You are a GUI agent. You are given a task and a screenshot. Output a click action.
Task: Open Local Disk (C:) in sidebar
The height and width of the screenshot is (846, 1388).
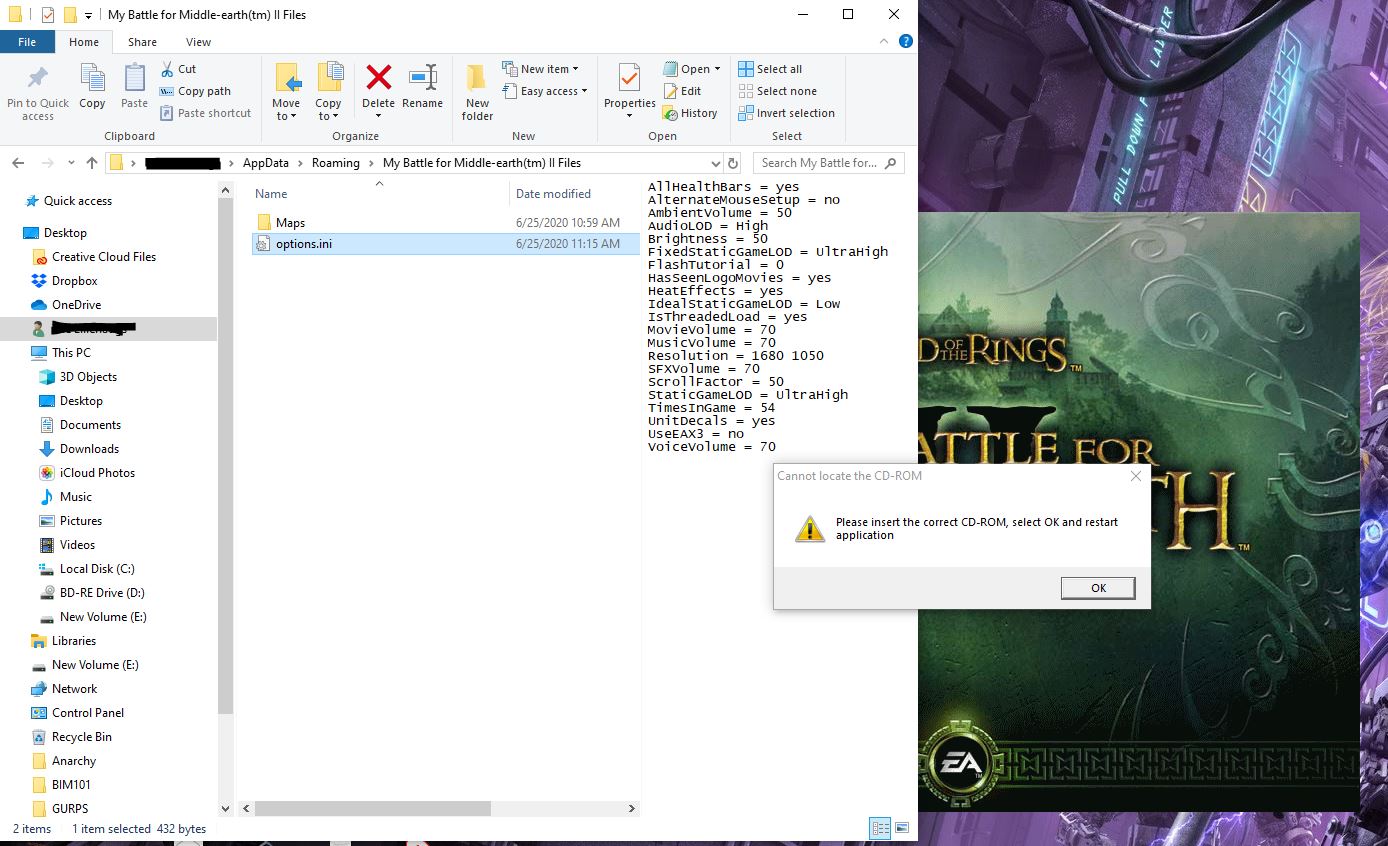pos(97,569)
